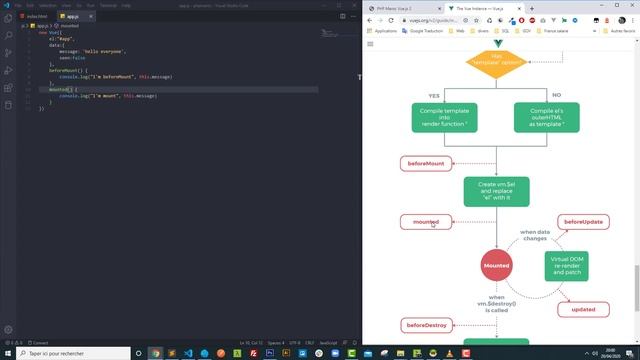The width and height of the screenshot is (640, 360).
Task: Reload the Chrome page
Action: tap(391, 20)
